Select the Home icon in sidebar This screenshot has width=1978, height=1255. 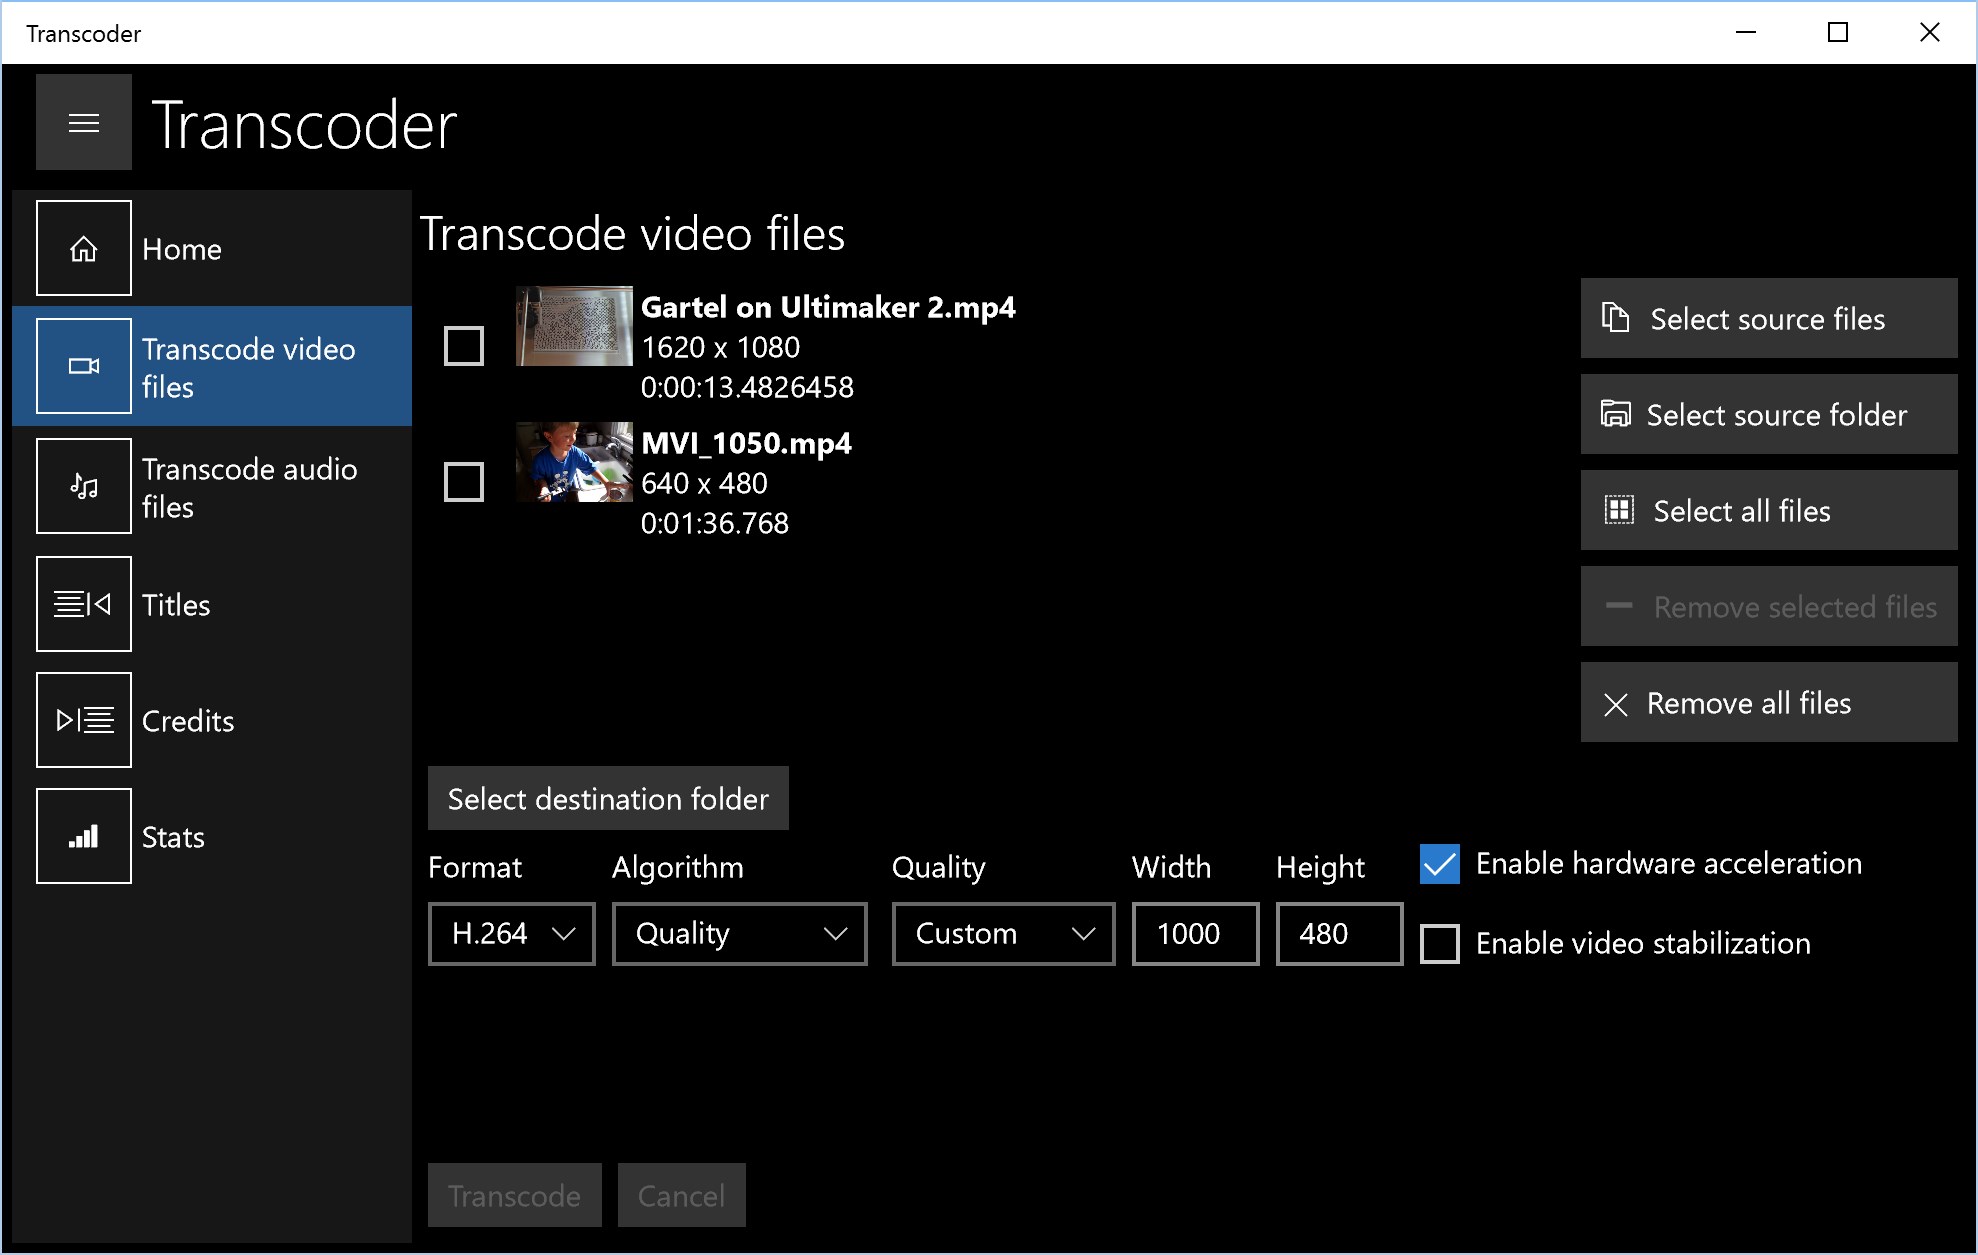pos(83,248)
